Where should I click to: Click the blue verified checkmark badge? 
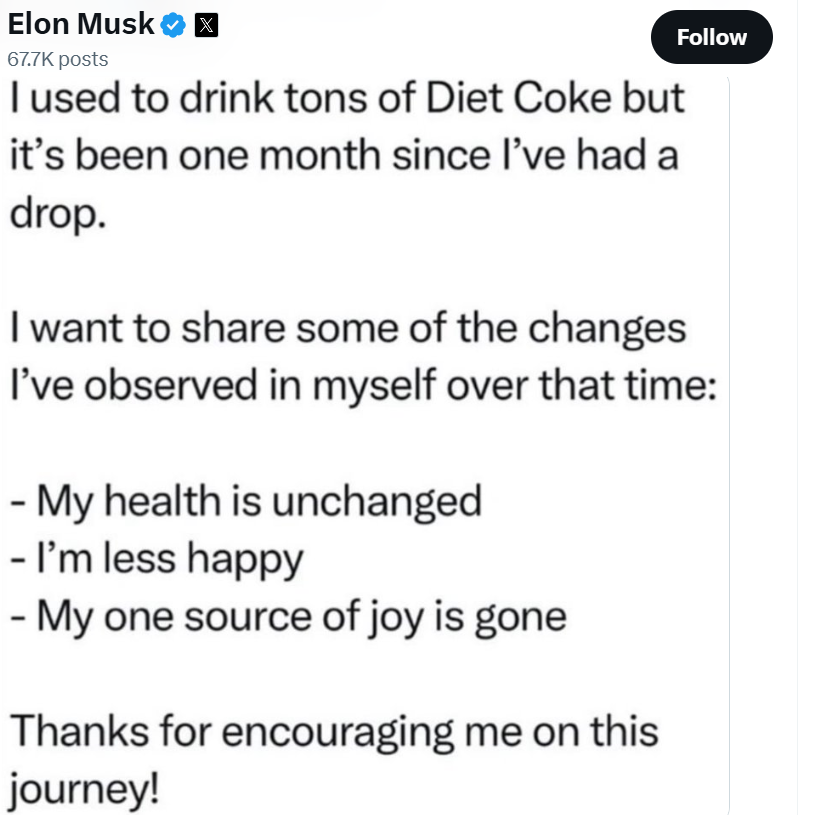pos(173,25)
